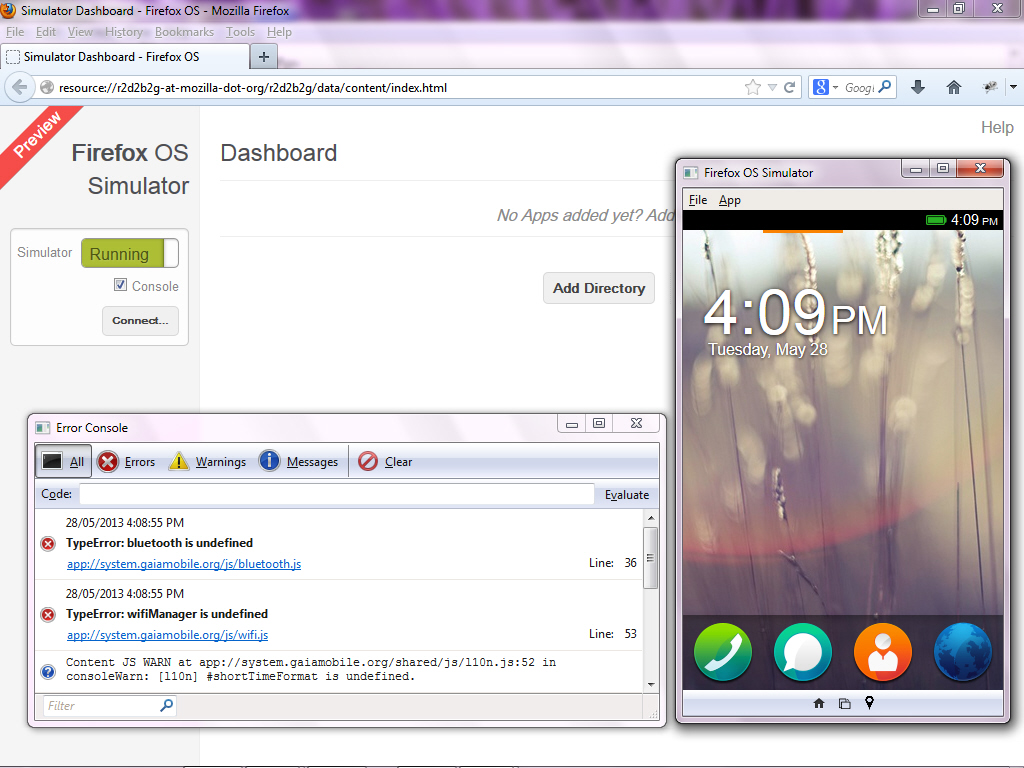Open the Contacts app icon in simulator
The image size is (1024, 768).
883,652
